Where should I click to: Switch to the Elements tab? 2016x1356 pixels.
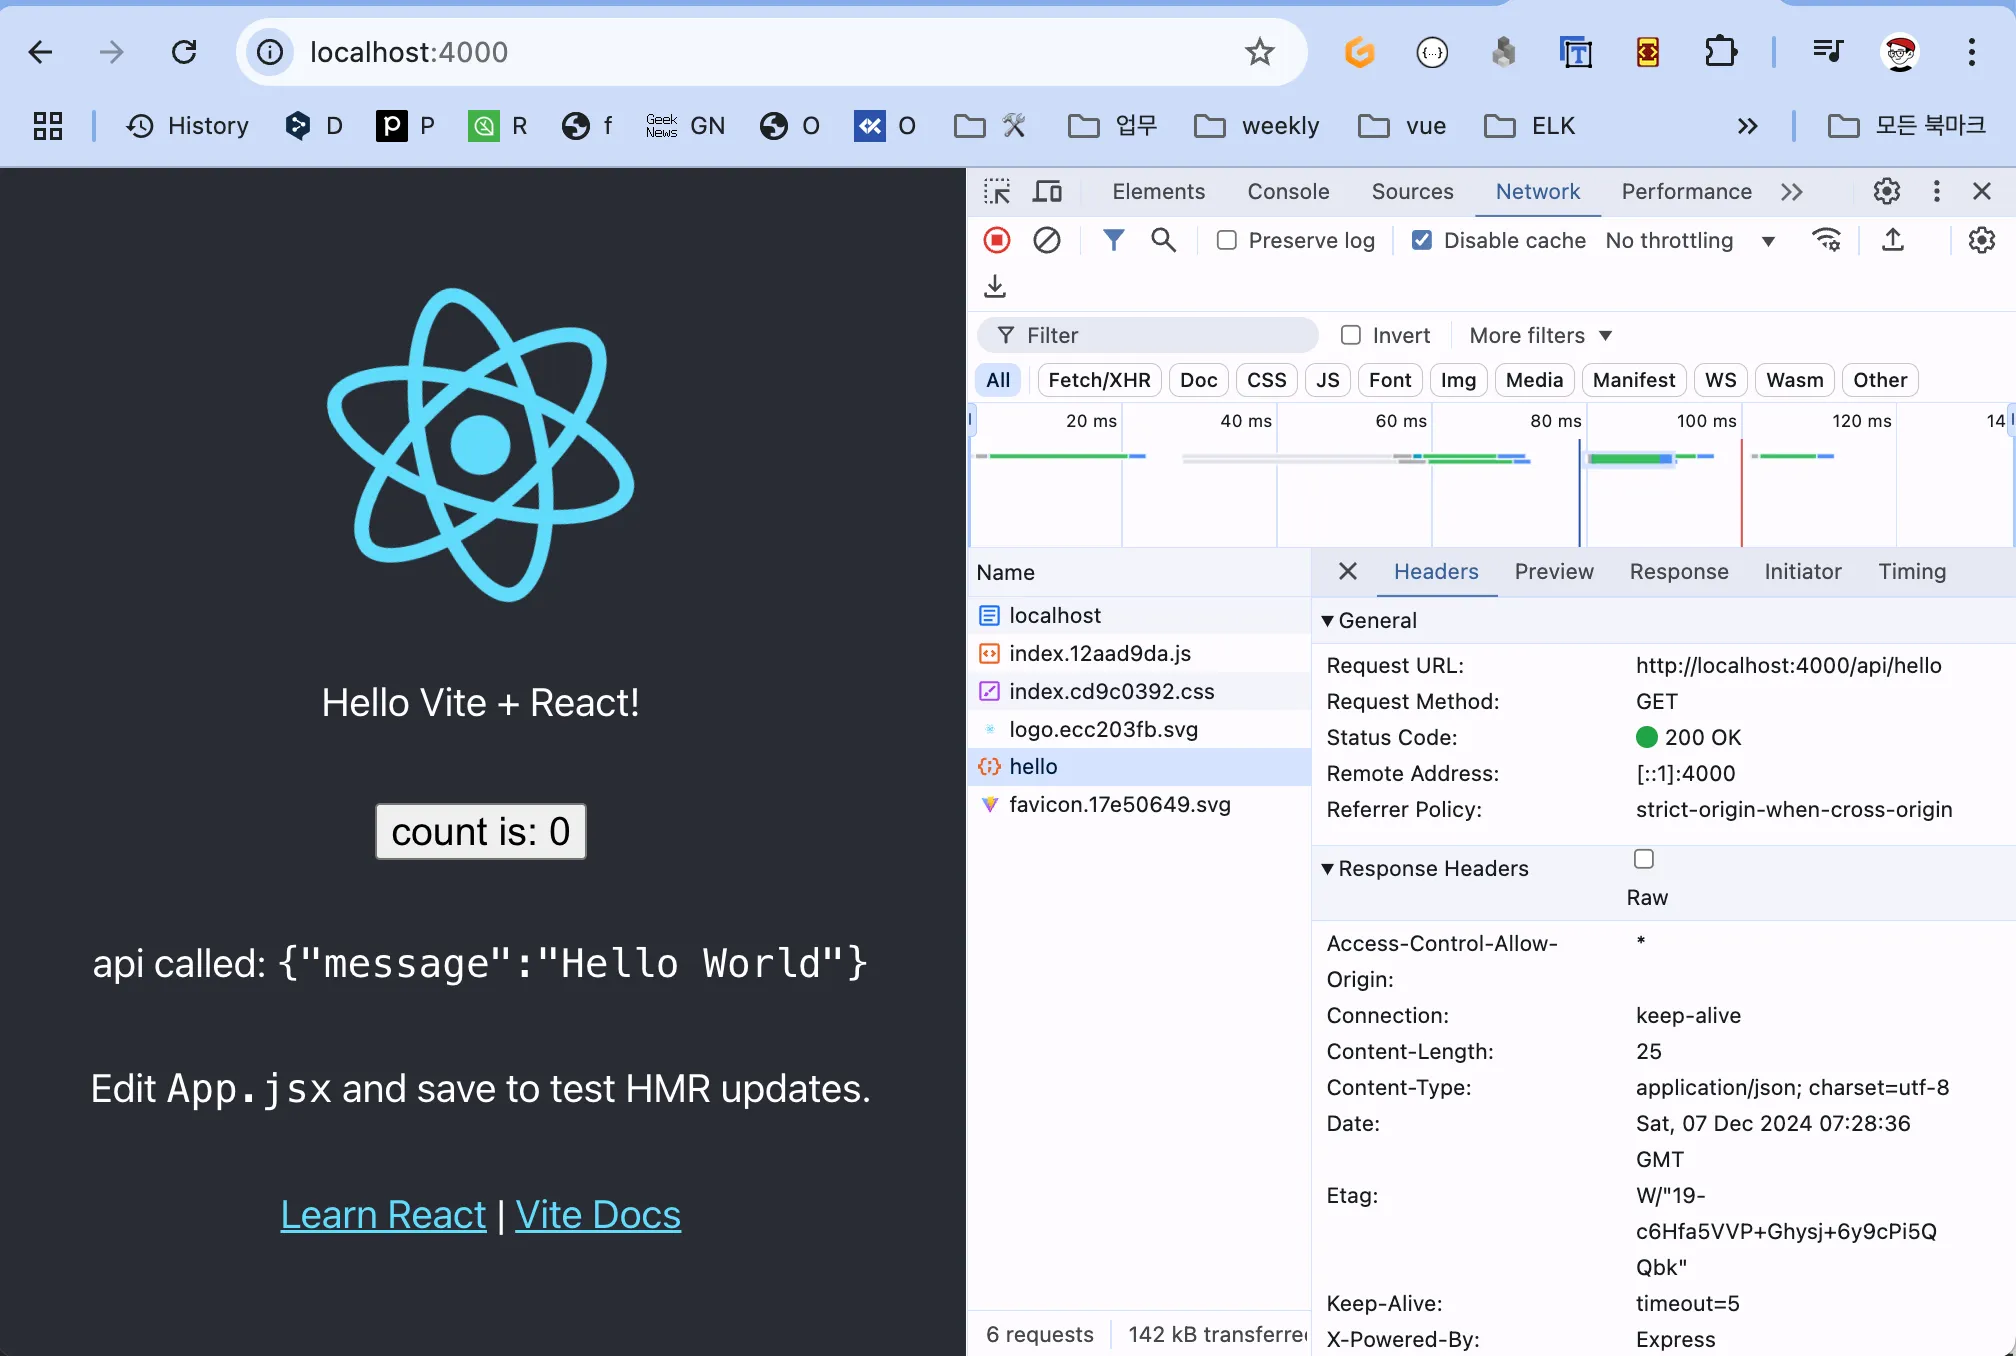[1158, 191]
